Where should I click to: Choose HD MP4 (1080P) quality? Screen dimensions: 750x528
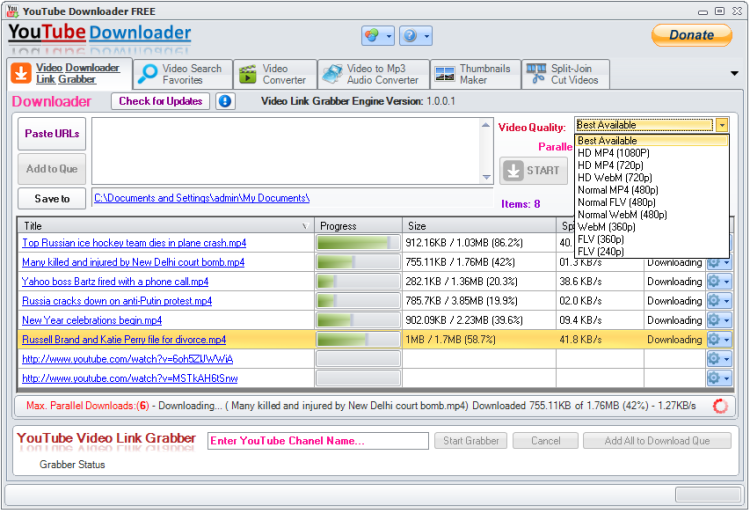pos(651,153)
